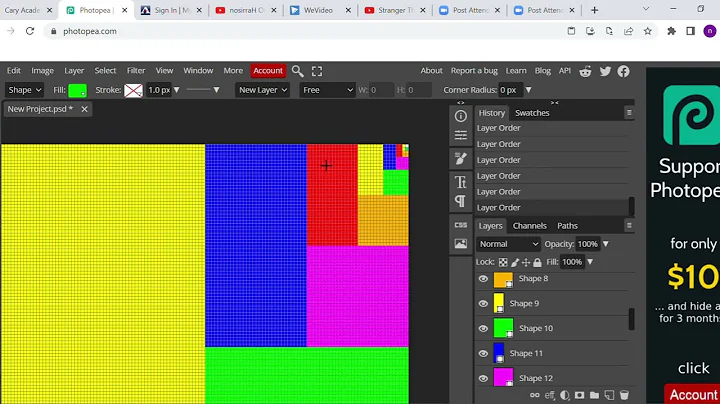The image size is (720, 404).
Task: Open Photopea Reddit icon link
Action: point(585,71)
